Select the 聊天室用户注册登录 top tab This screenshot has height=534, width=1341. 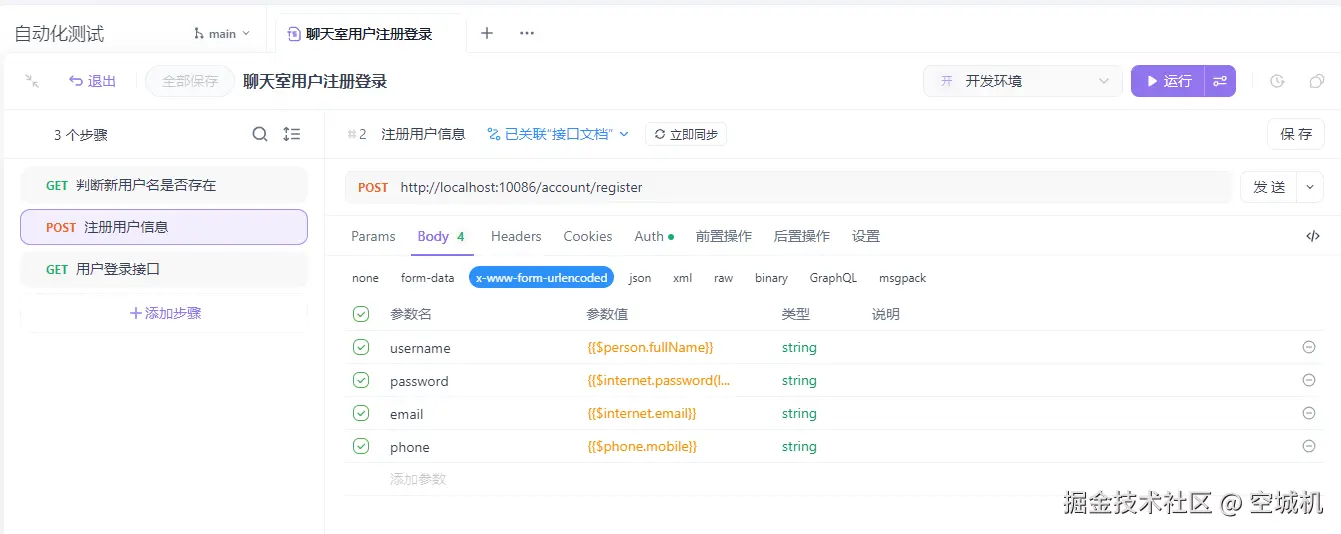tap(370, 34)
